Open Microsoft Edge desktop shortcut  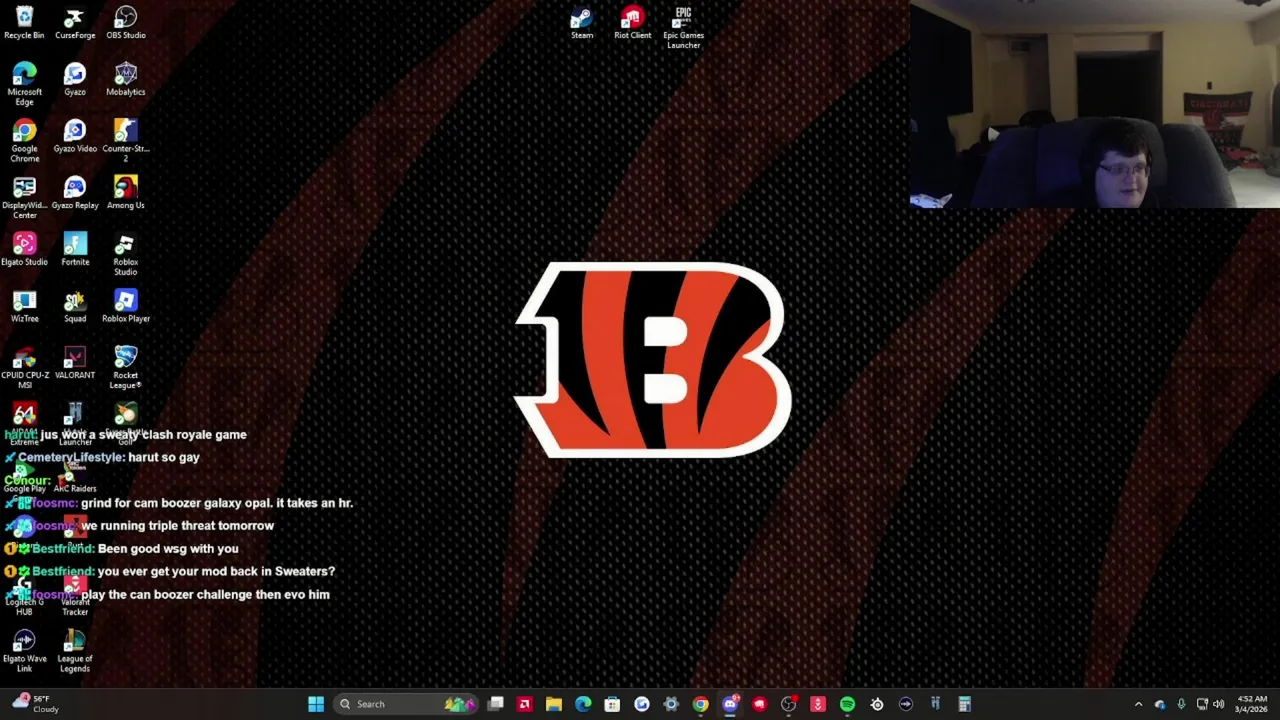pyautogui.click(x=24, y=84)
